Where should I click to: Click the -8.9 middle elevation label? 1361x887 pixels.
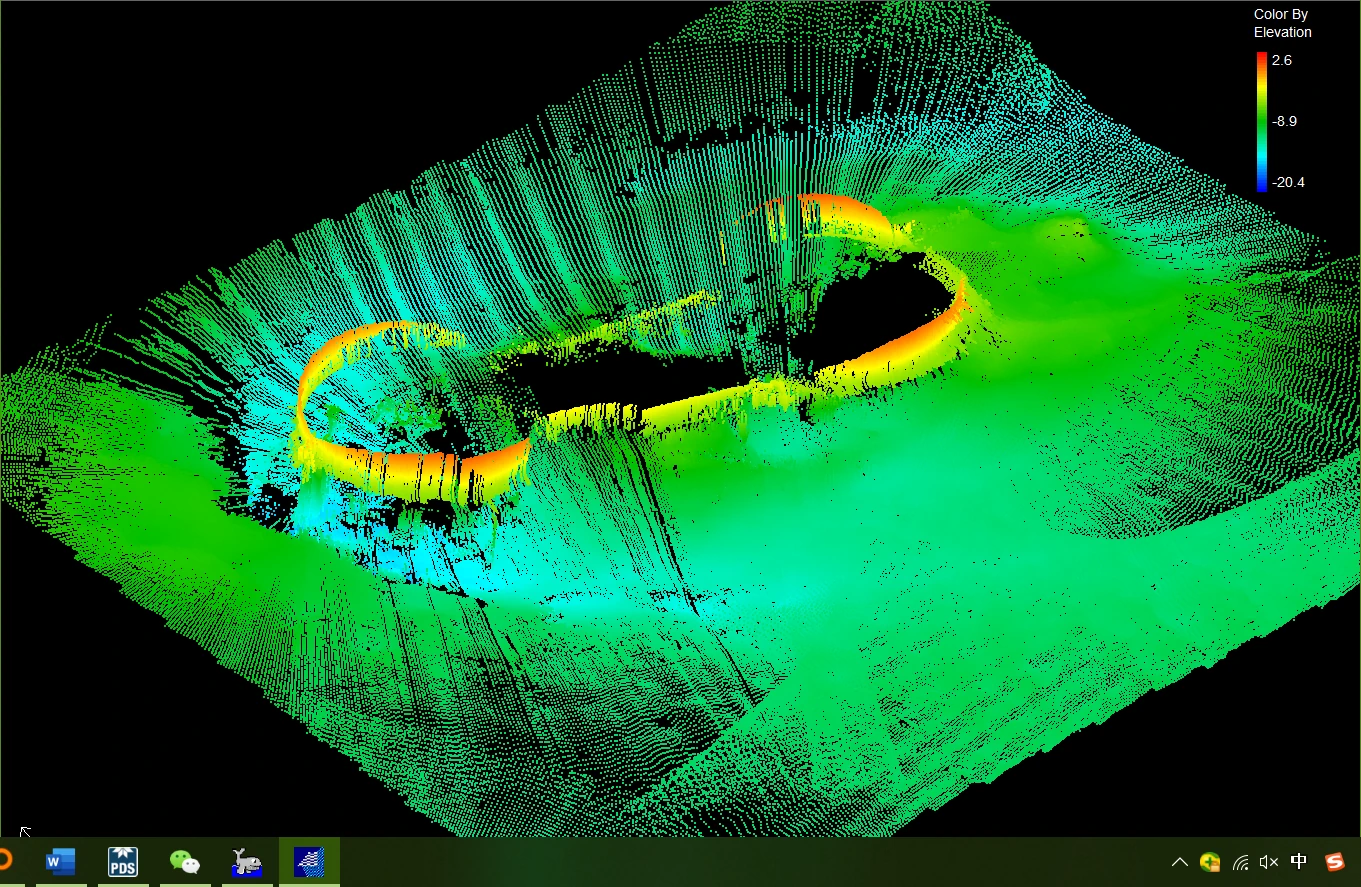tap(1284, 121)
